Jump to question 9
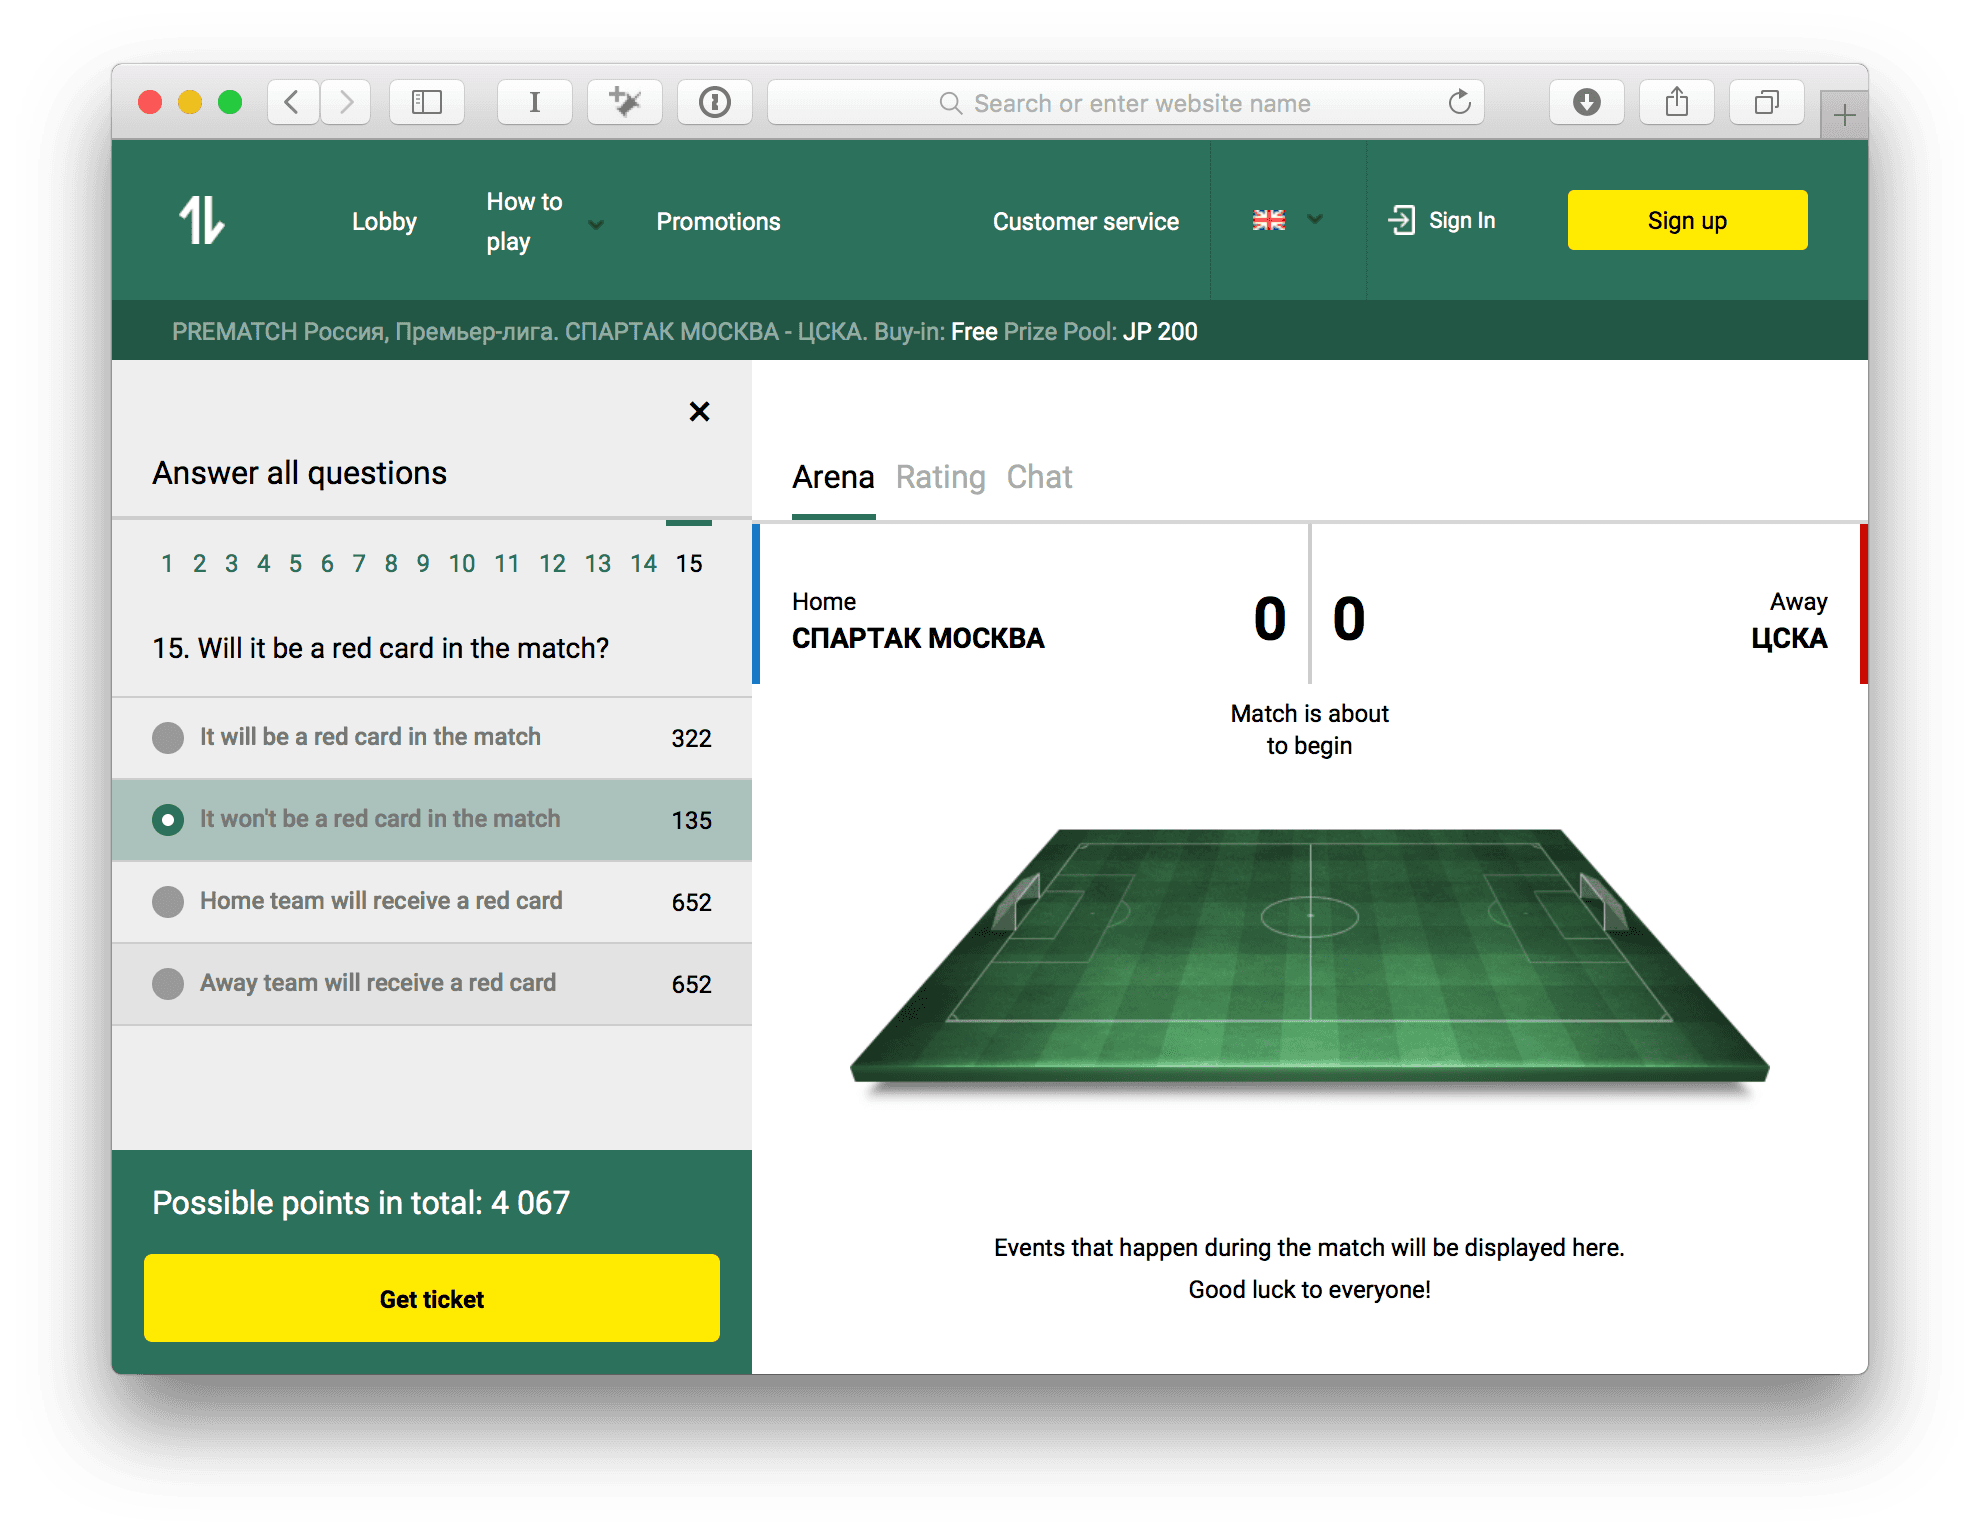Screen dimensions: 1980x1534 point(423,563)
